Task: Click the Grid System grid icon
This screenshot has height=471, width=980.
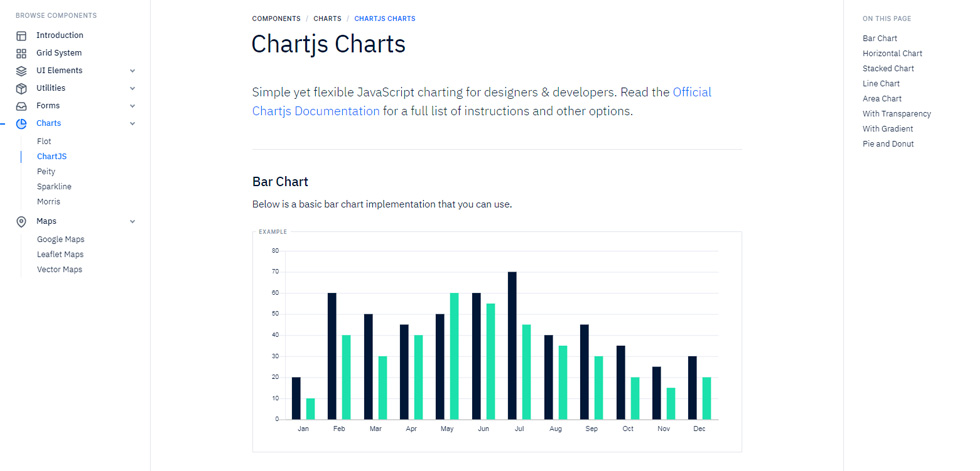Action: coord(21,53)
